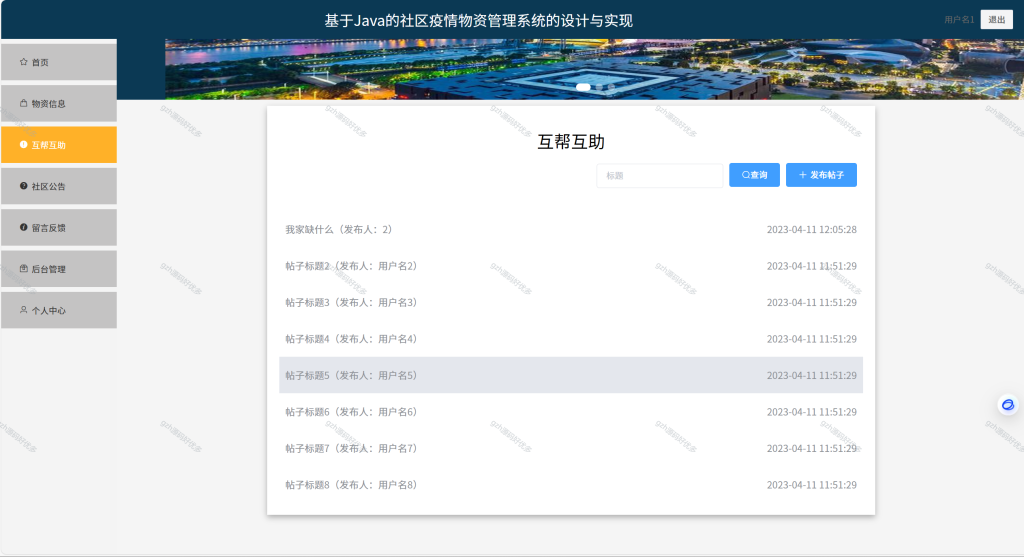
Task: Log out with the 退出 button
Action: (x=997, y=20)
